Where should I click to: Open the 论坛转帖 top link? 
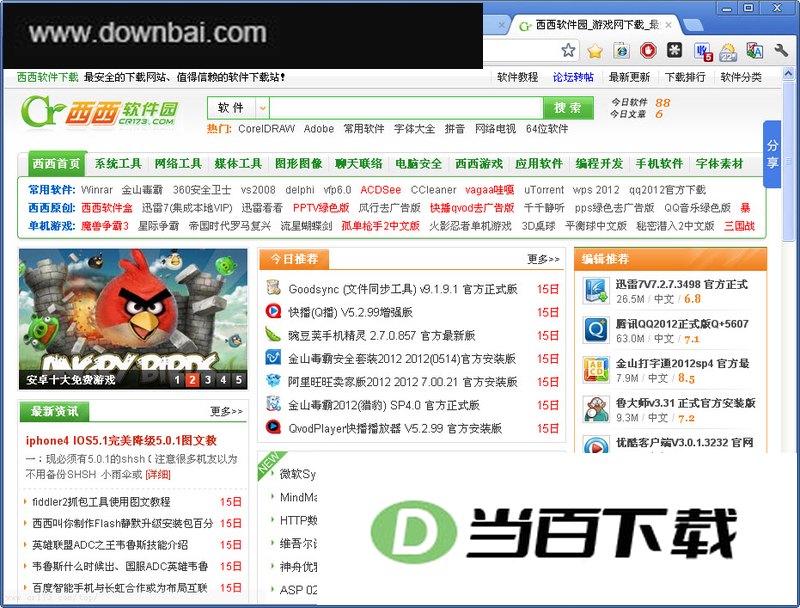tap(573, 77)
